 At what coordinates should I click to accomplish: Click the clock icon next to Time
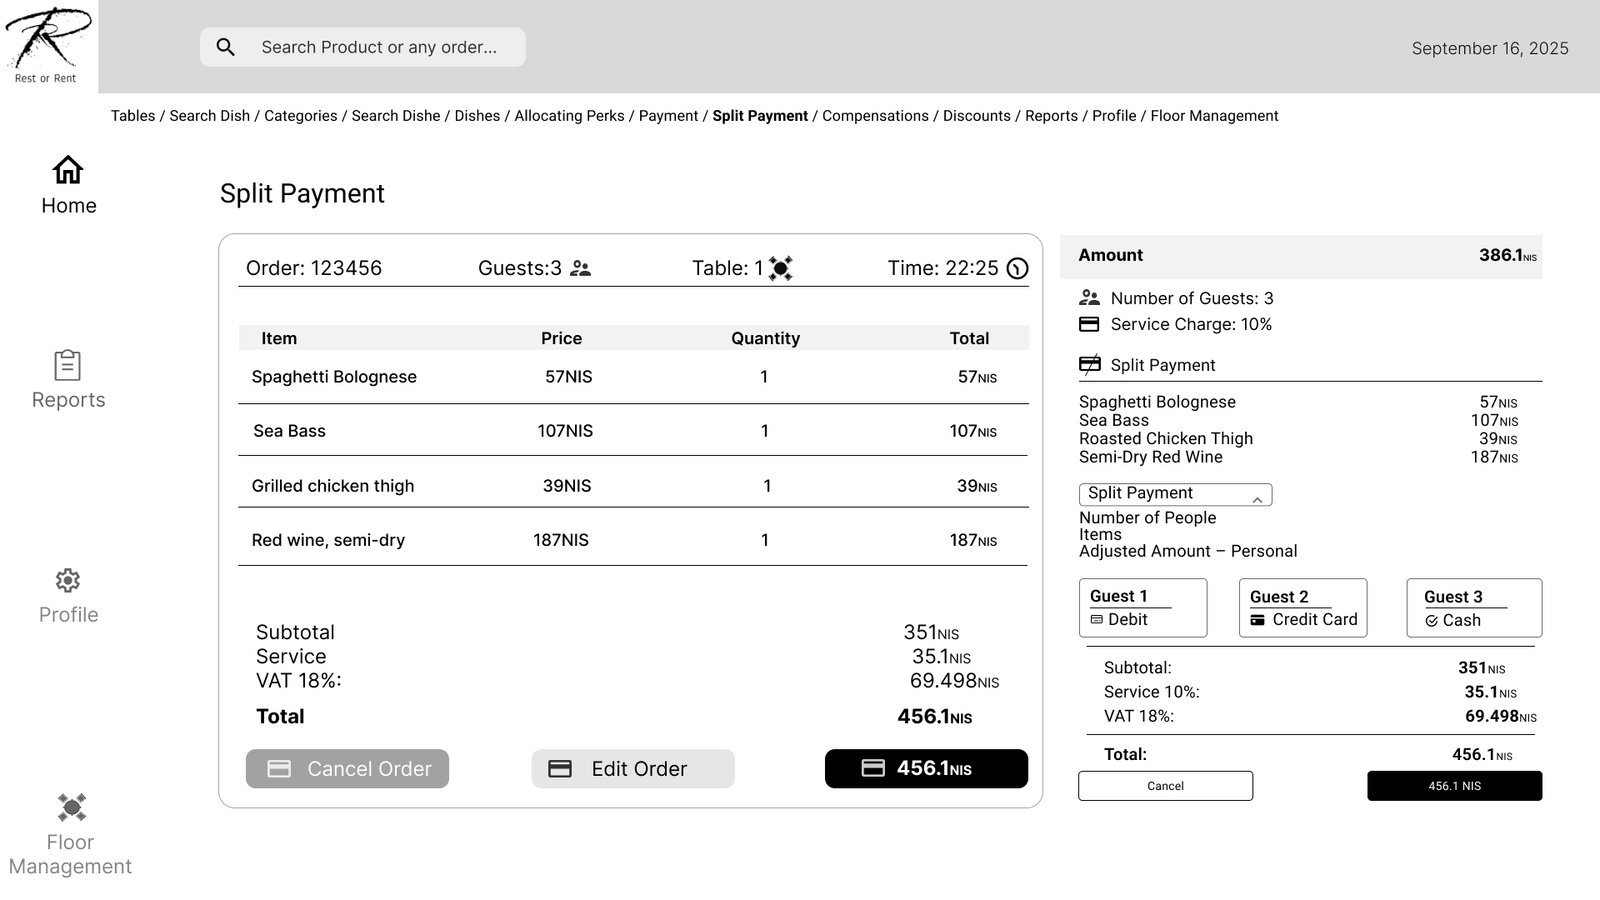1017,268
